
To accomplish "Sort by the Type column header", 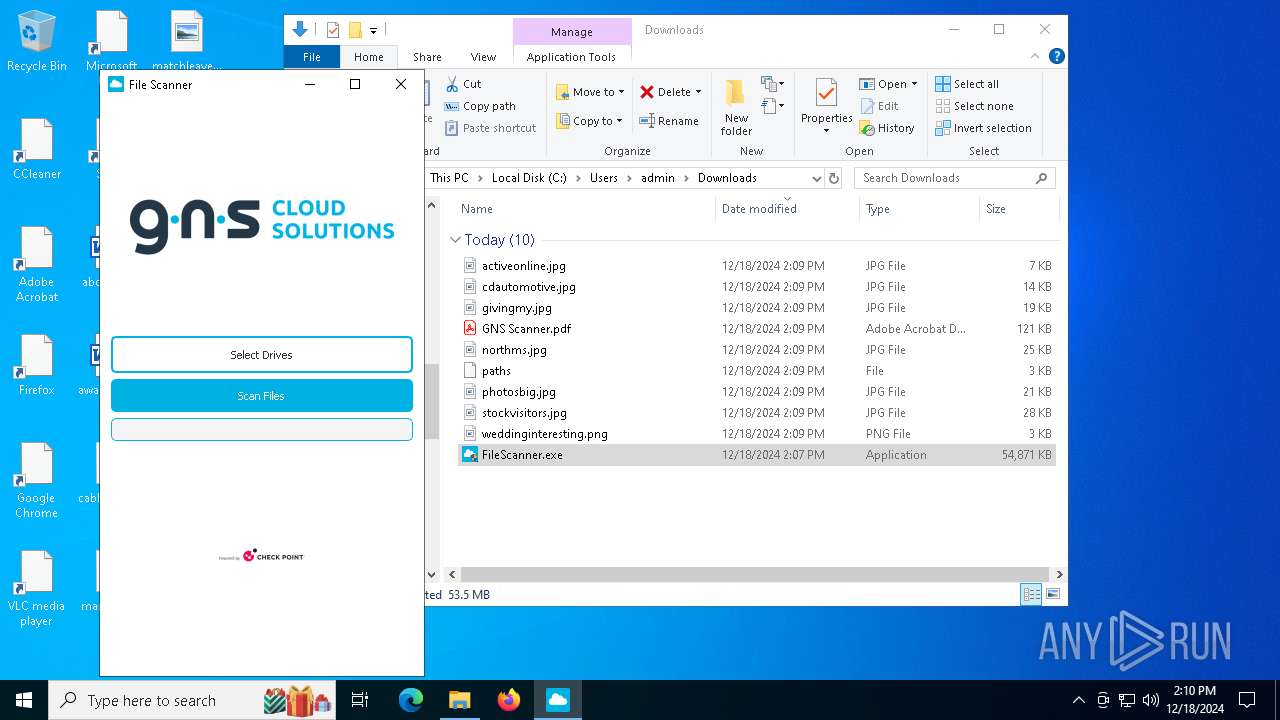I will pyautogui.click(x=919, y=209).
